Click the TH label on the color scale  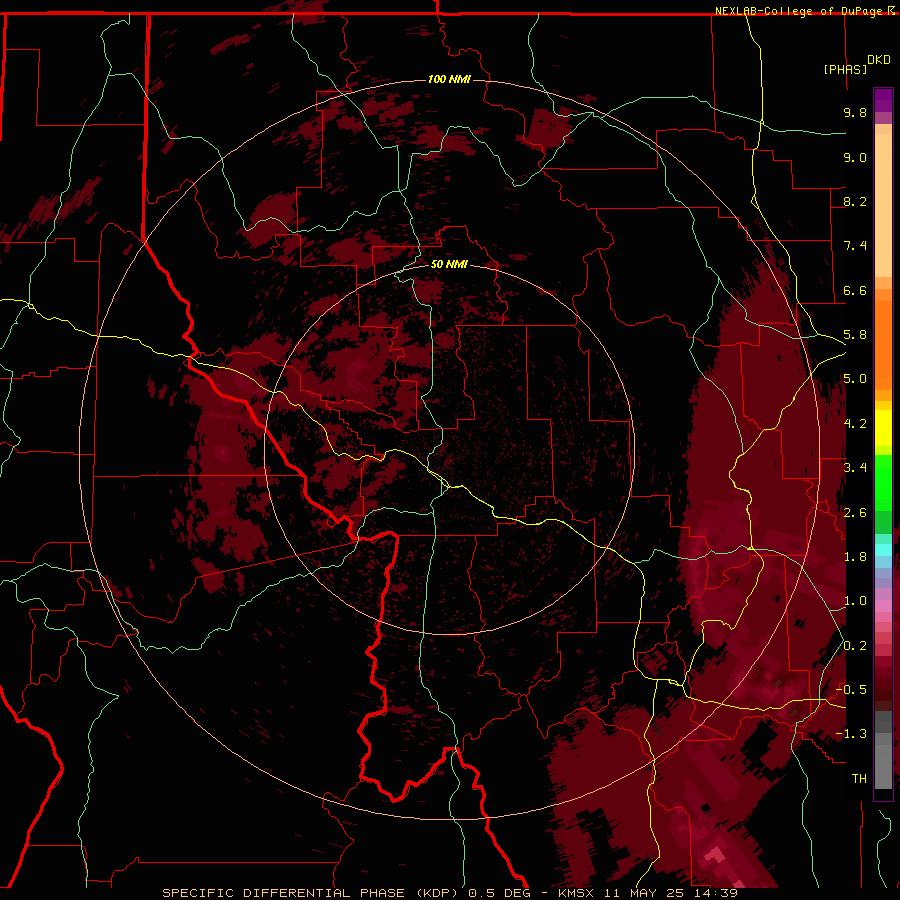coord(859,779)
